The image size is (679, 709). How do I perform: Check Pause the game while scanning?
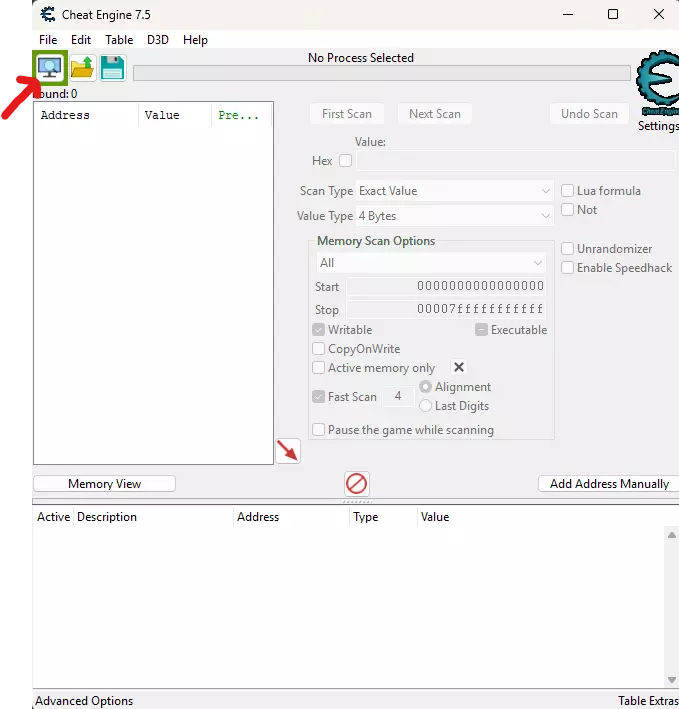pyautogui.click(x=318, y=430)
